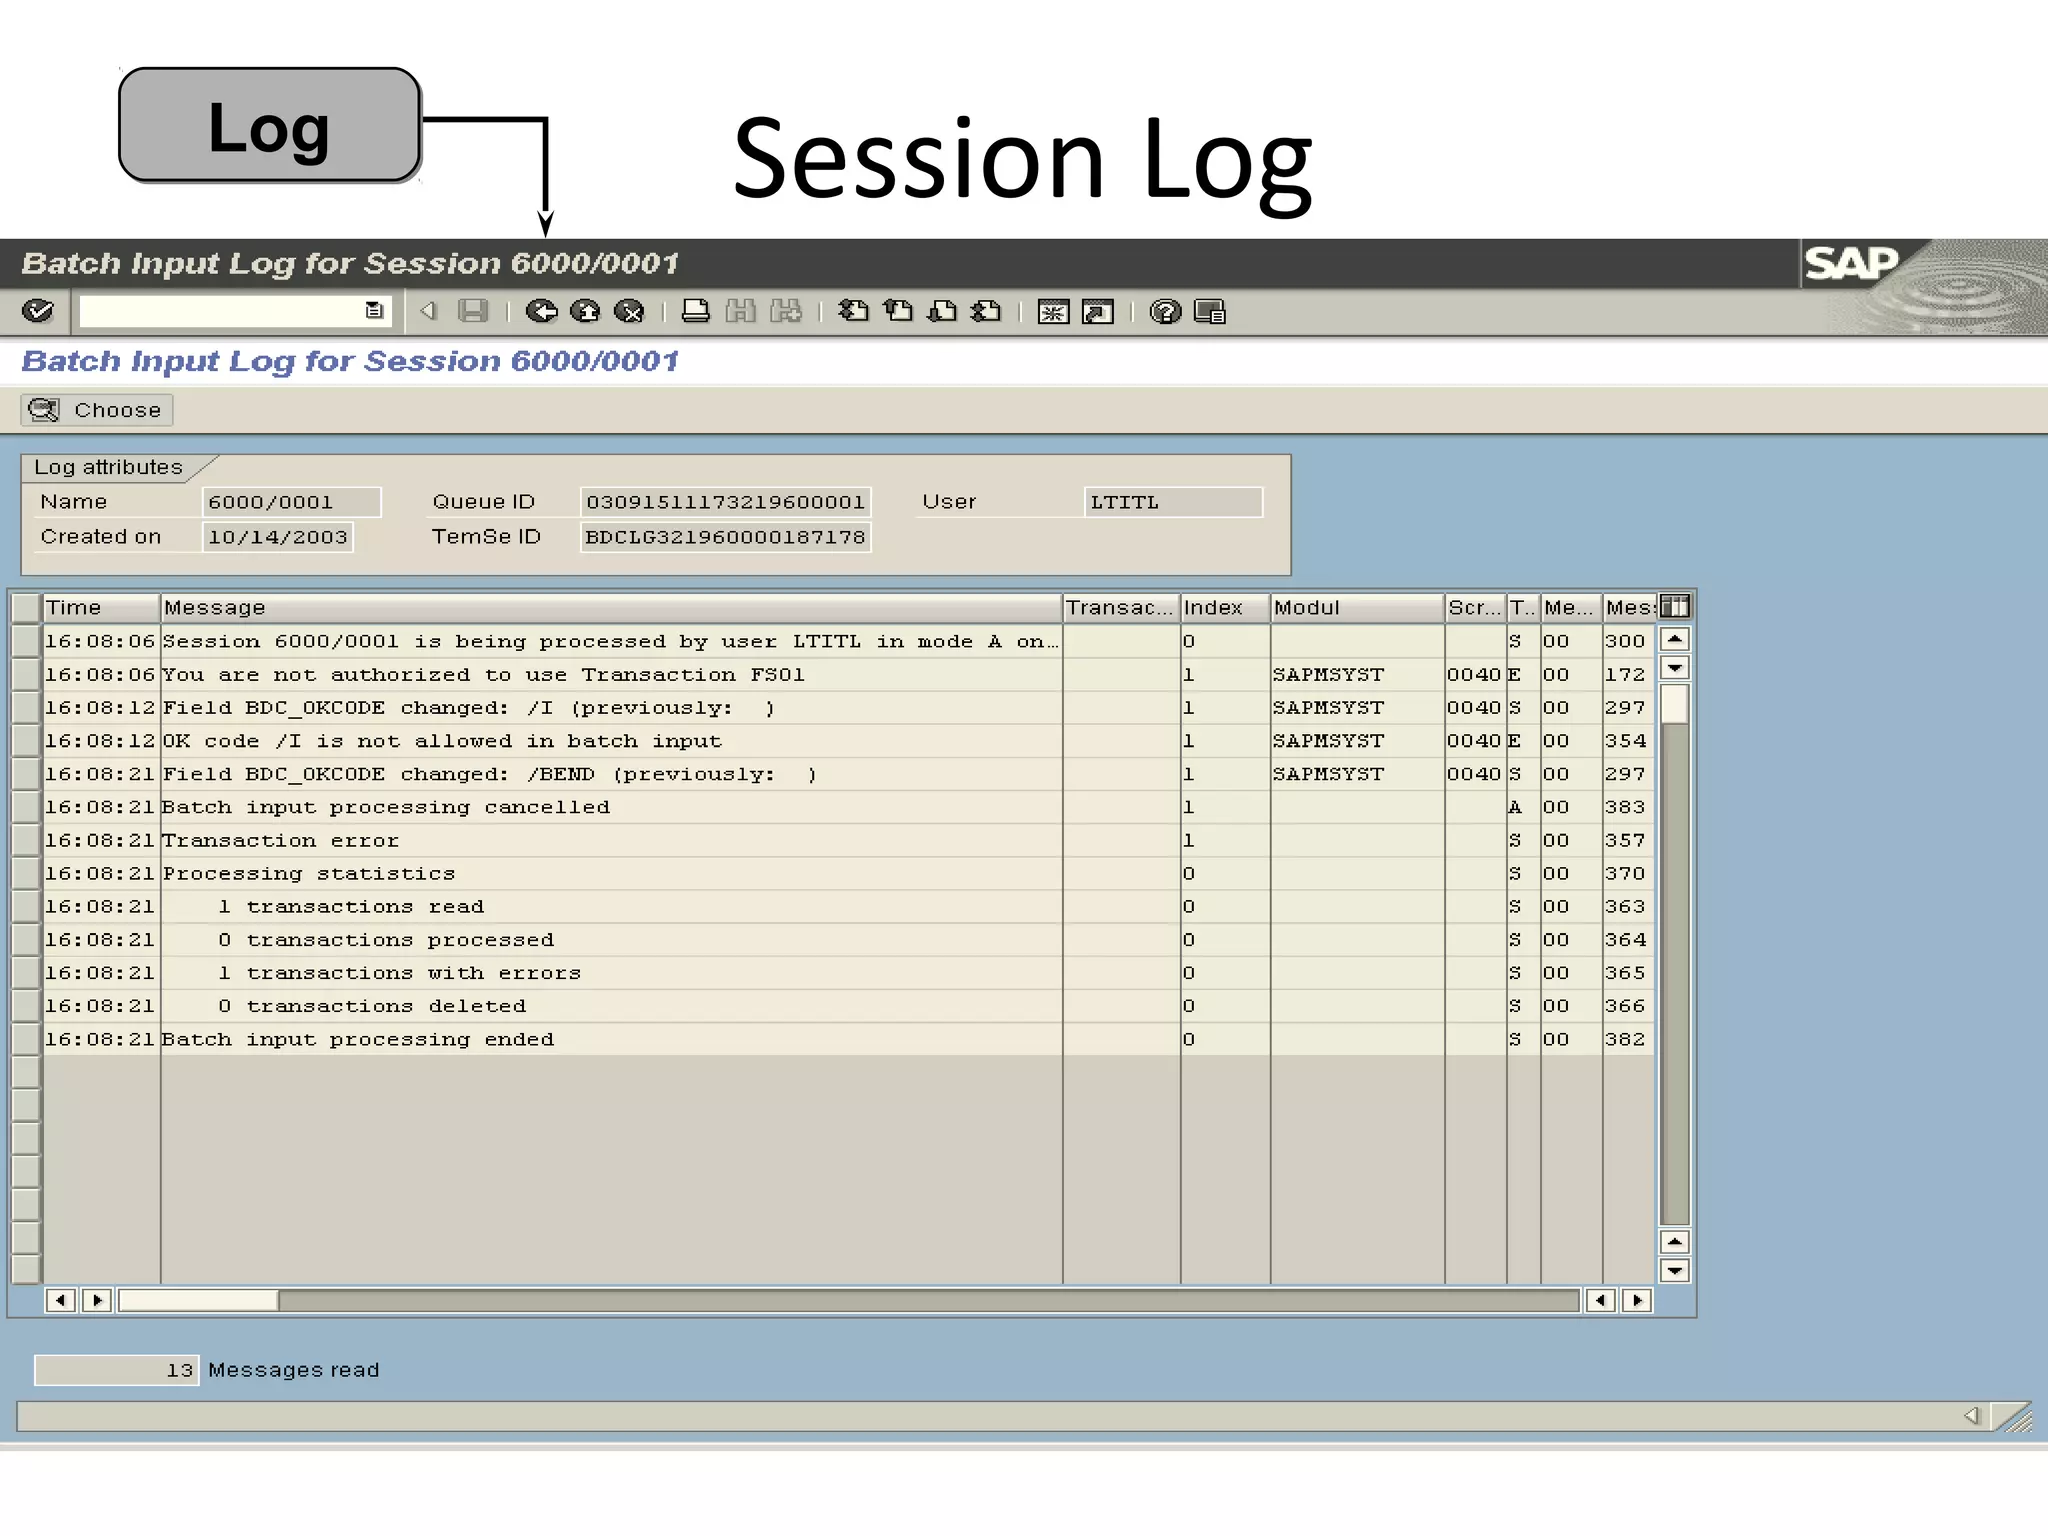Print the log with printer icon

(x=695, y=311)
